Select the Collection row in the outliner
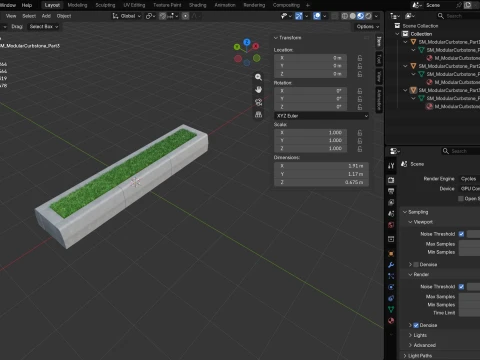Screen dimensions: 480x360 [421, 34]
